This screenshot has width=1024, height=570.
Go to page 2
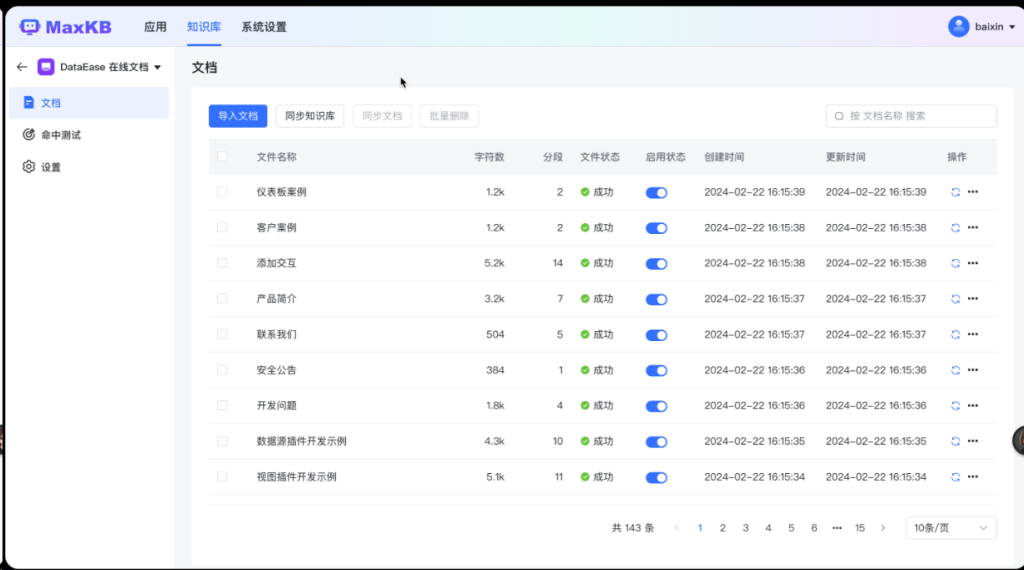(x=722, y=528)
